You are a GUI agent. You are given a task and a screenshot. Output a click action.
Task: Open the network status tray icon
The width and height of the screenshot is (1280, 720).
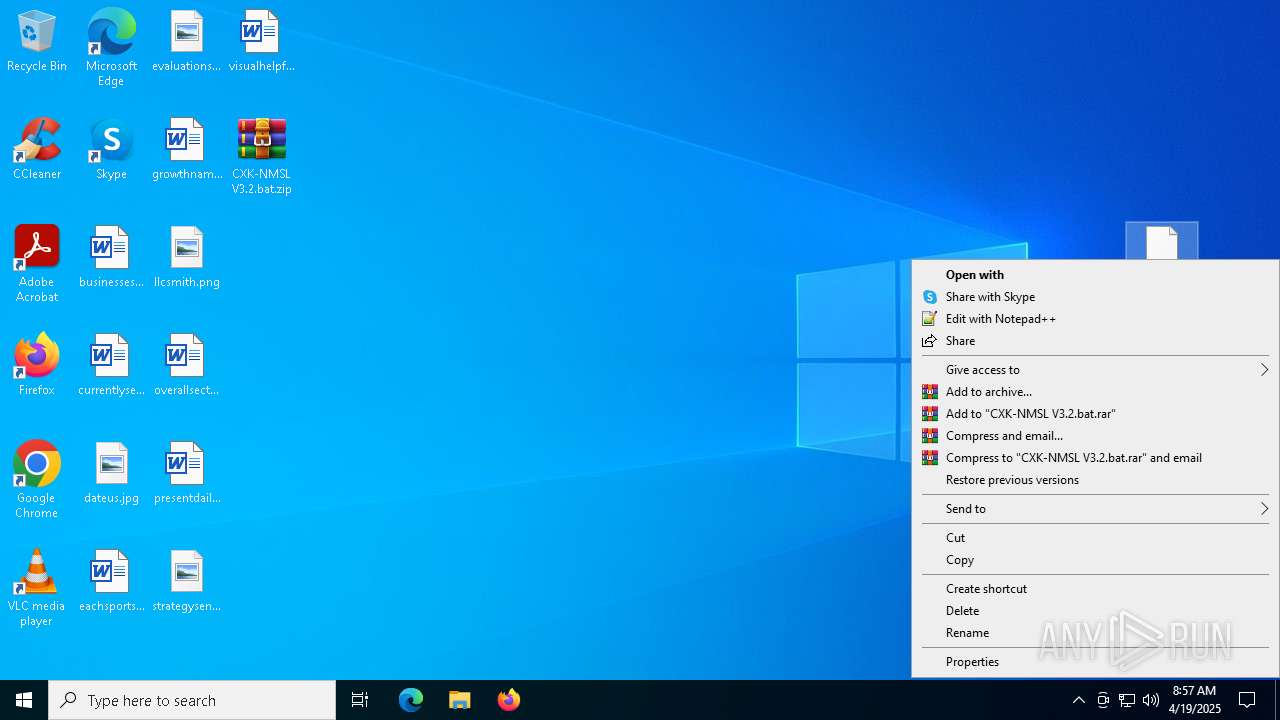(x=1127, y=700)
